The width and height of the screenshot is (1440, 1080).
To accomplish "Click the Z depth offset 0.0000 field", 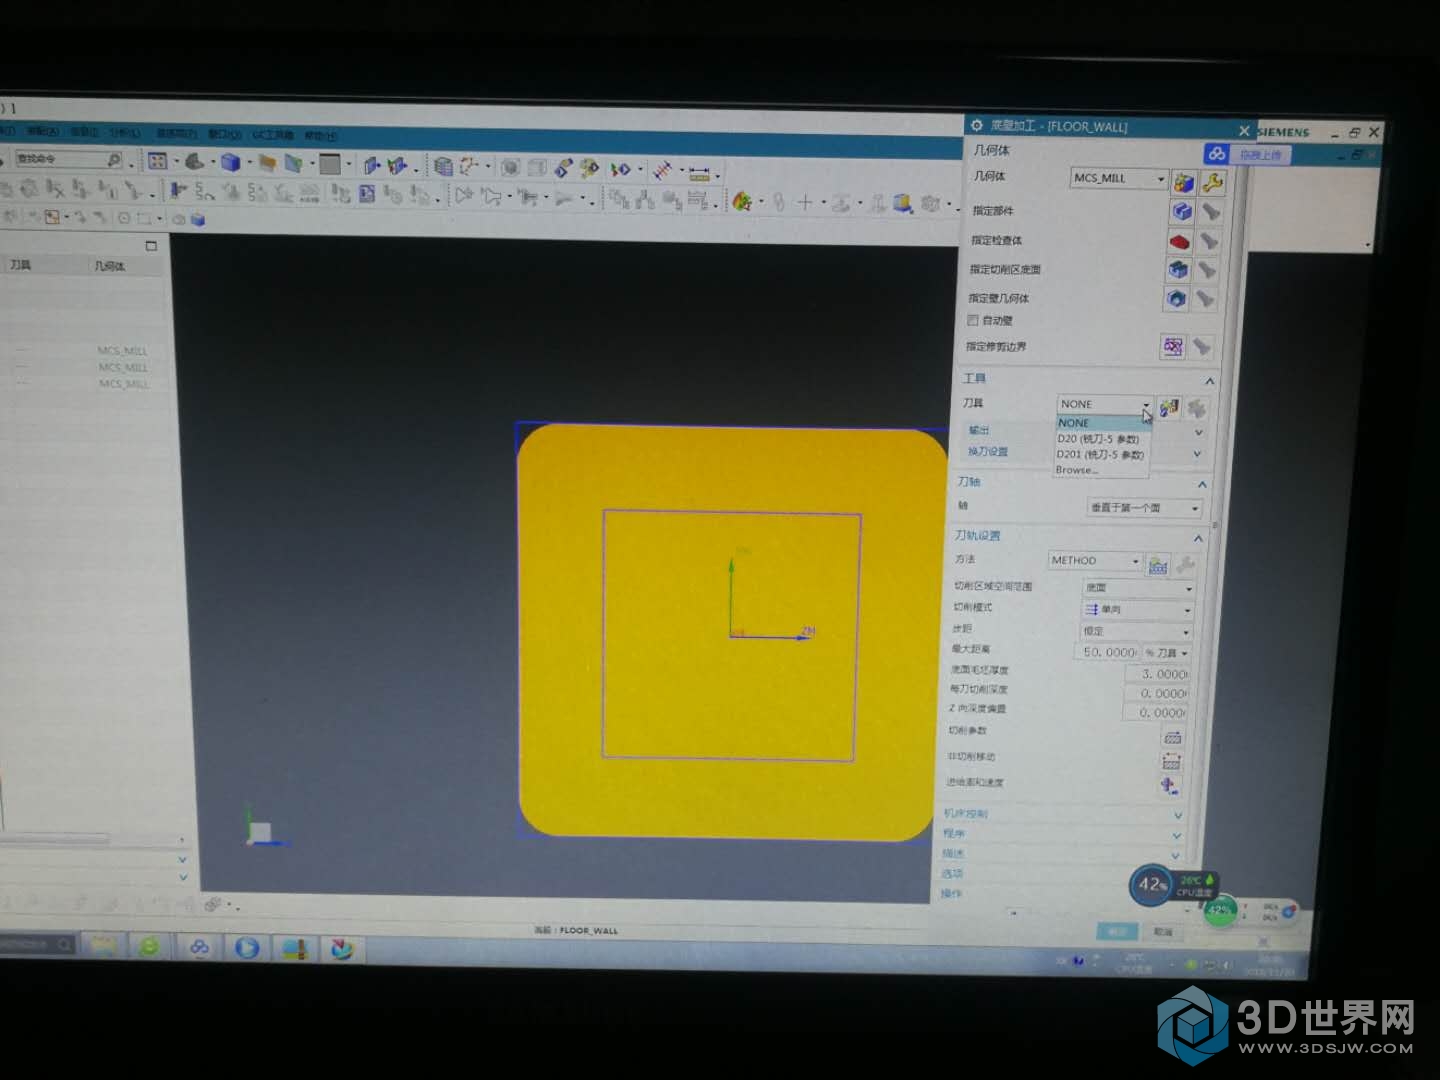I will [x=1154, y=713].
